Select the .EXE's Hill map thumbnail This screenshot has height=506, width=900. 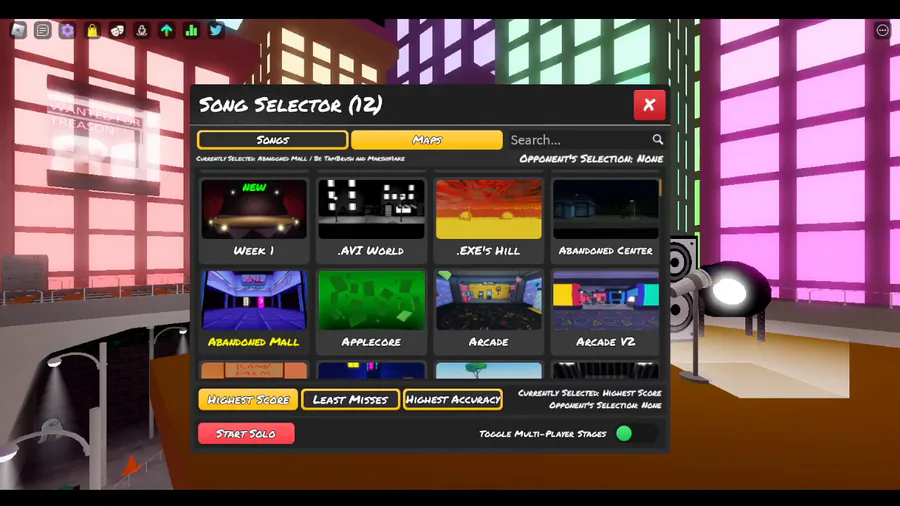click(488, 209)
